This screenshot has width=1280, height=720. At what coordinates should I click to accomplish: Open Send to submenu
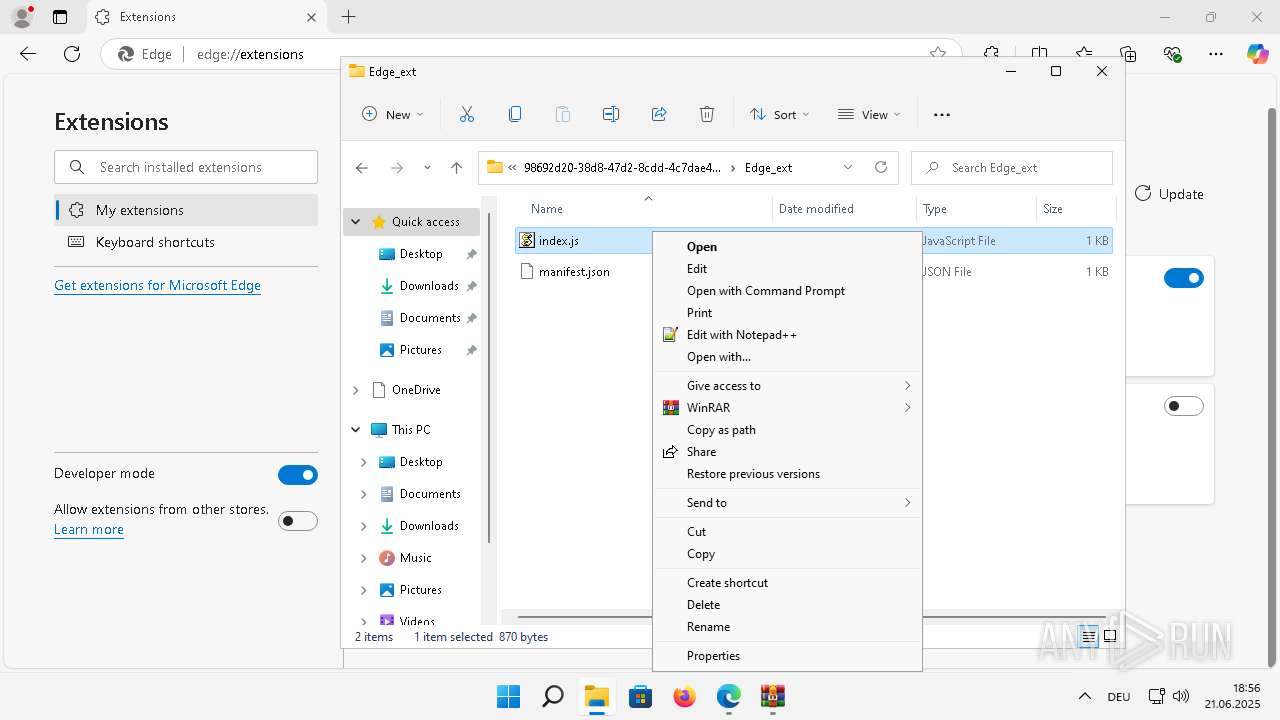pos(787,503)
